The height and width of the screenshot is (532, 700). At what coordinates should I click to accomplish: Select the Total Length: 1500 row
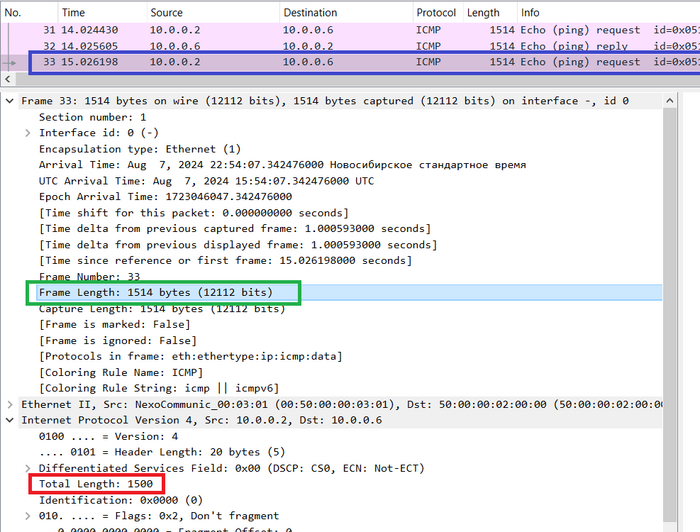click(96, 484)
